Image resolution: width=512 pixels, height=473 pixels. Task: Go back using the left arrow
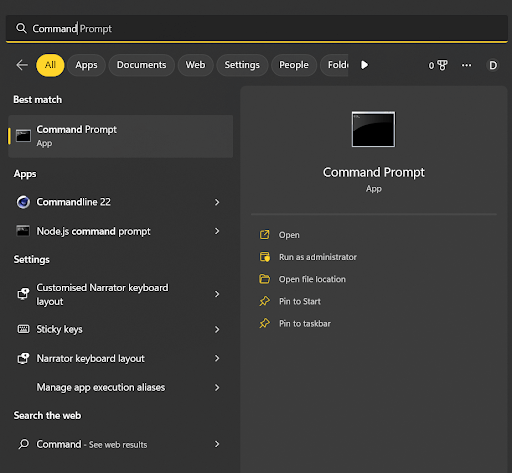pos(22,65)
